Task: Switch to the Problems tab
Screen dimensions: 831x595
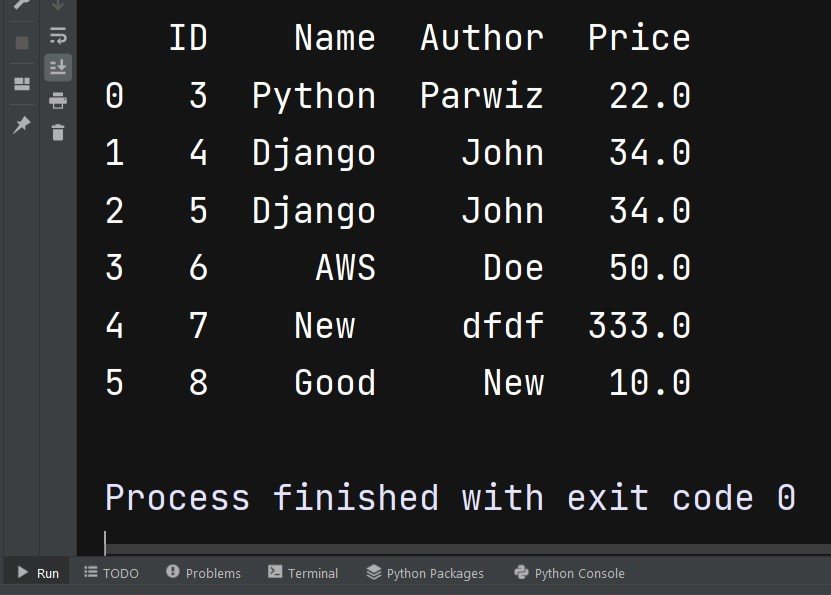Action: click(x=203, y=573)
